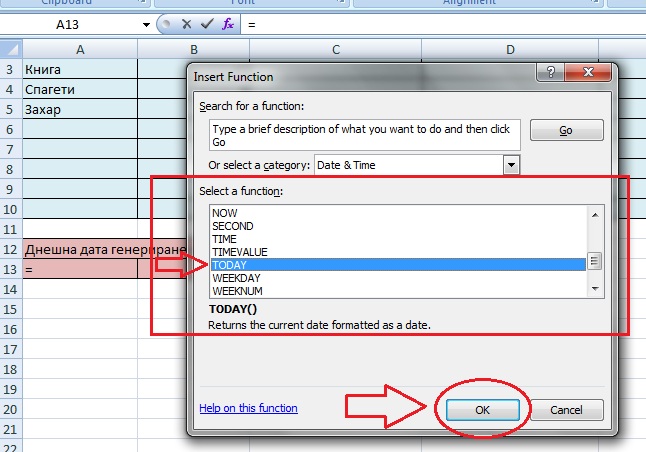The width and height of the screenshot is (646, 452).
Task: Select empty cell A8
Action: 80,169
